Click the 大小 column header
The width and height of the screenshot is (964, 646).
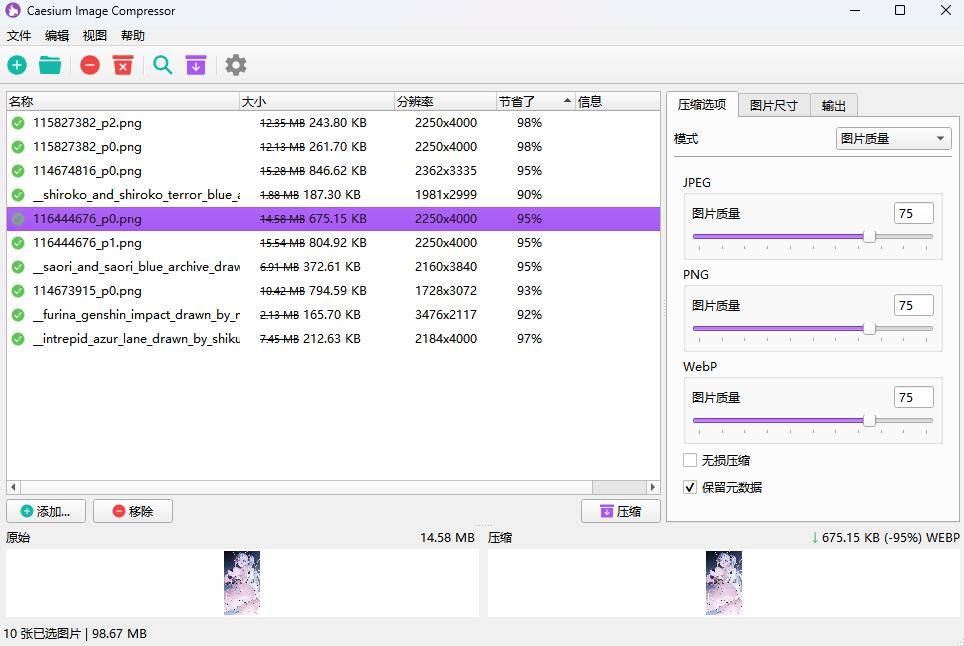pyautogui.click(x=317, y=101)
